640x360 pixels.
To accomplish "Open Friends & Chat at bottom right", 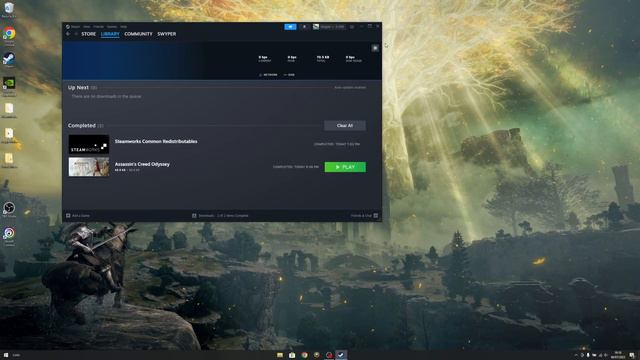I will pos(364,216).
